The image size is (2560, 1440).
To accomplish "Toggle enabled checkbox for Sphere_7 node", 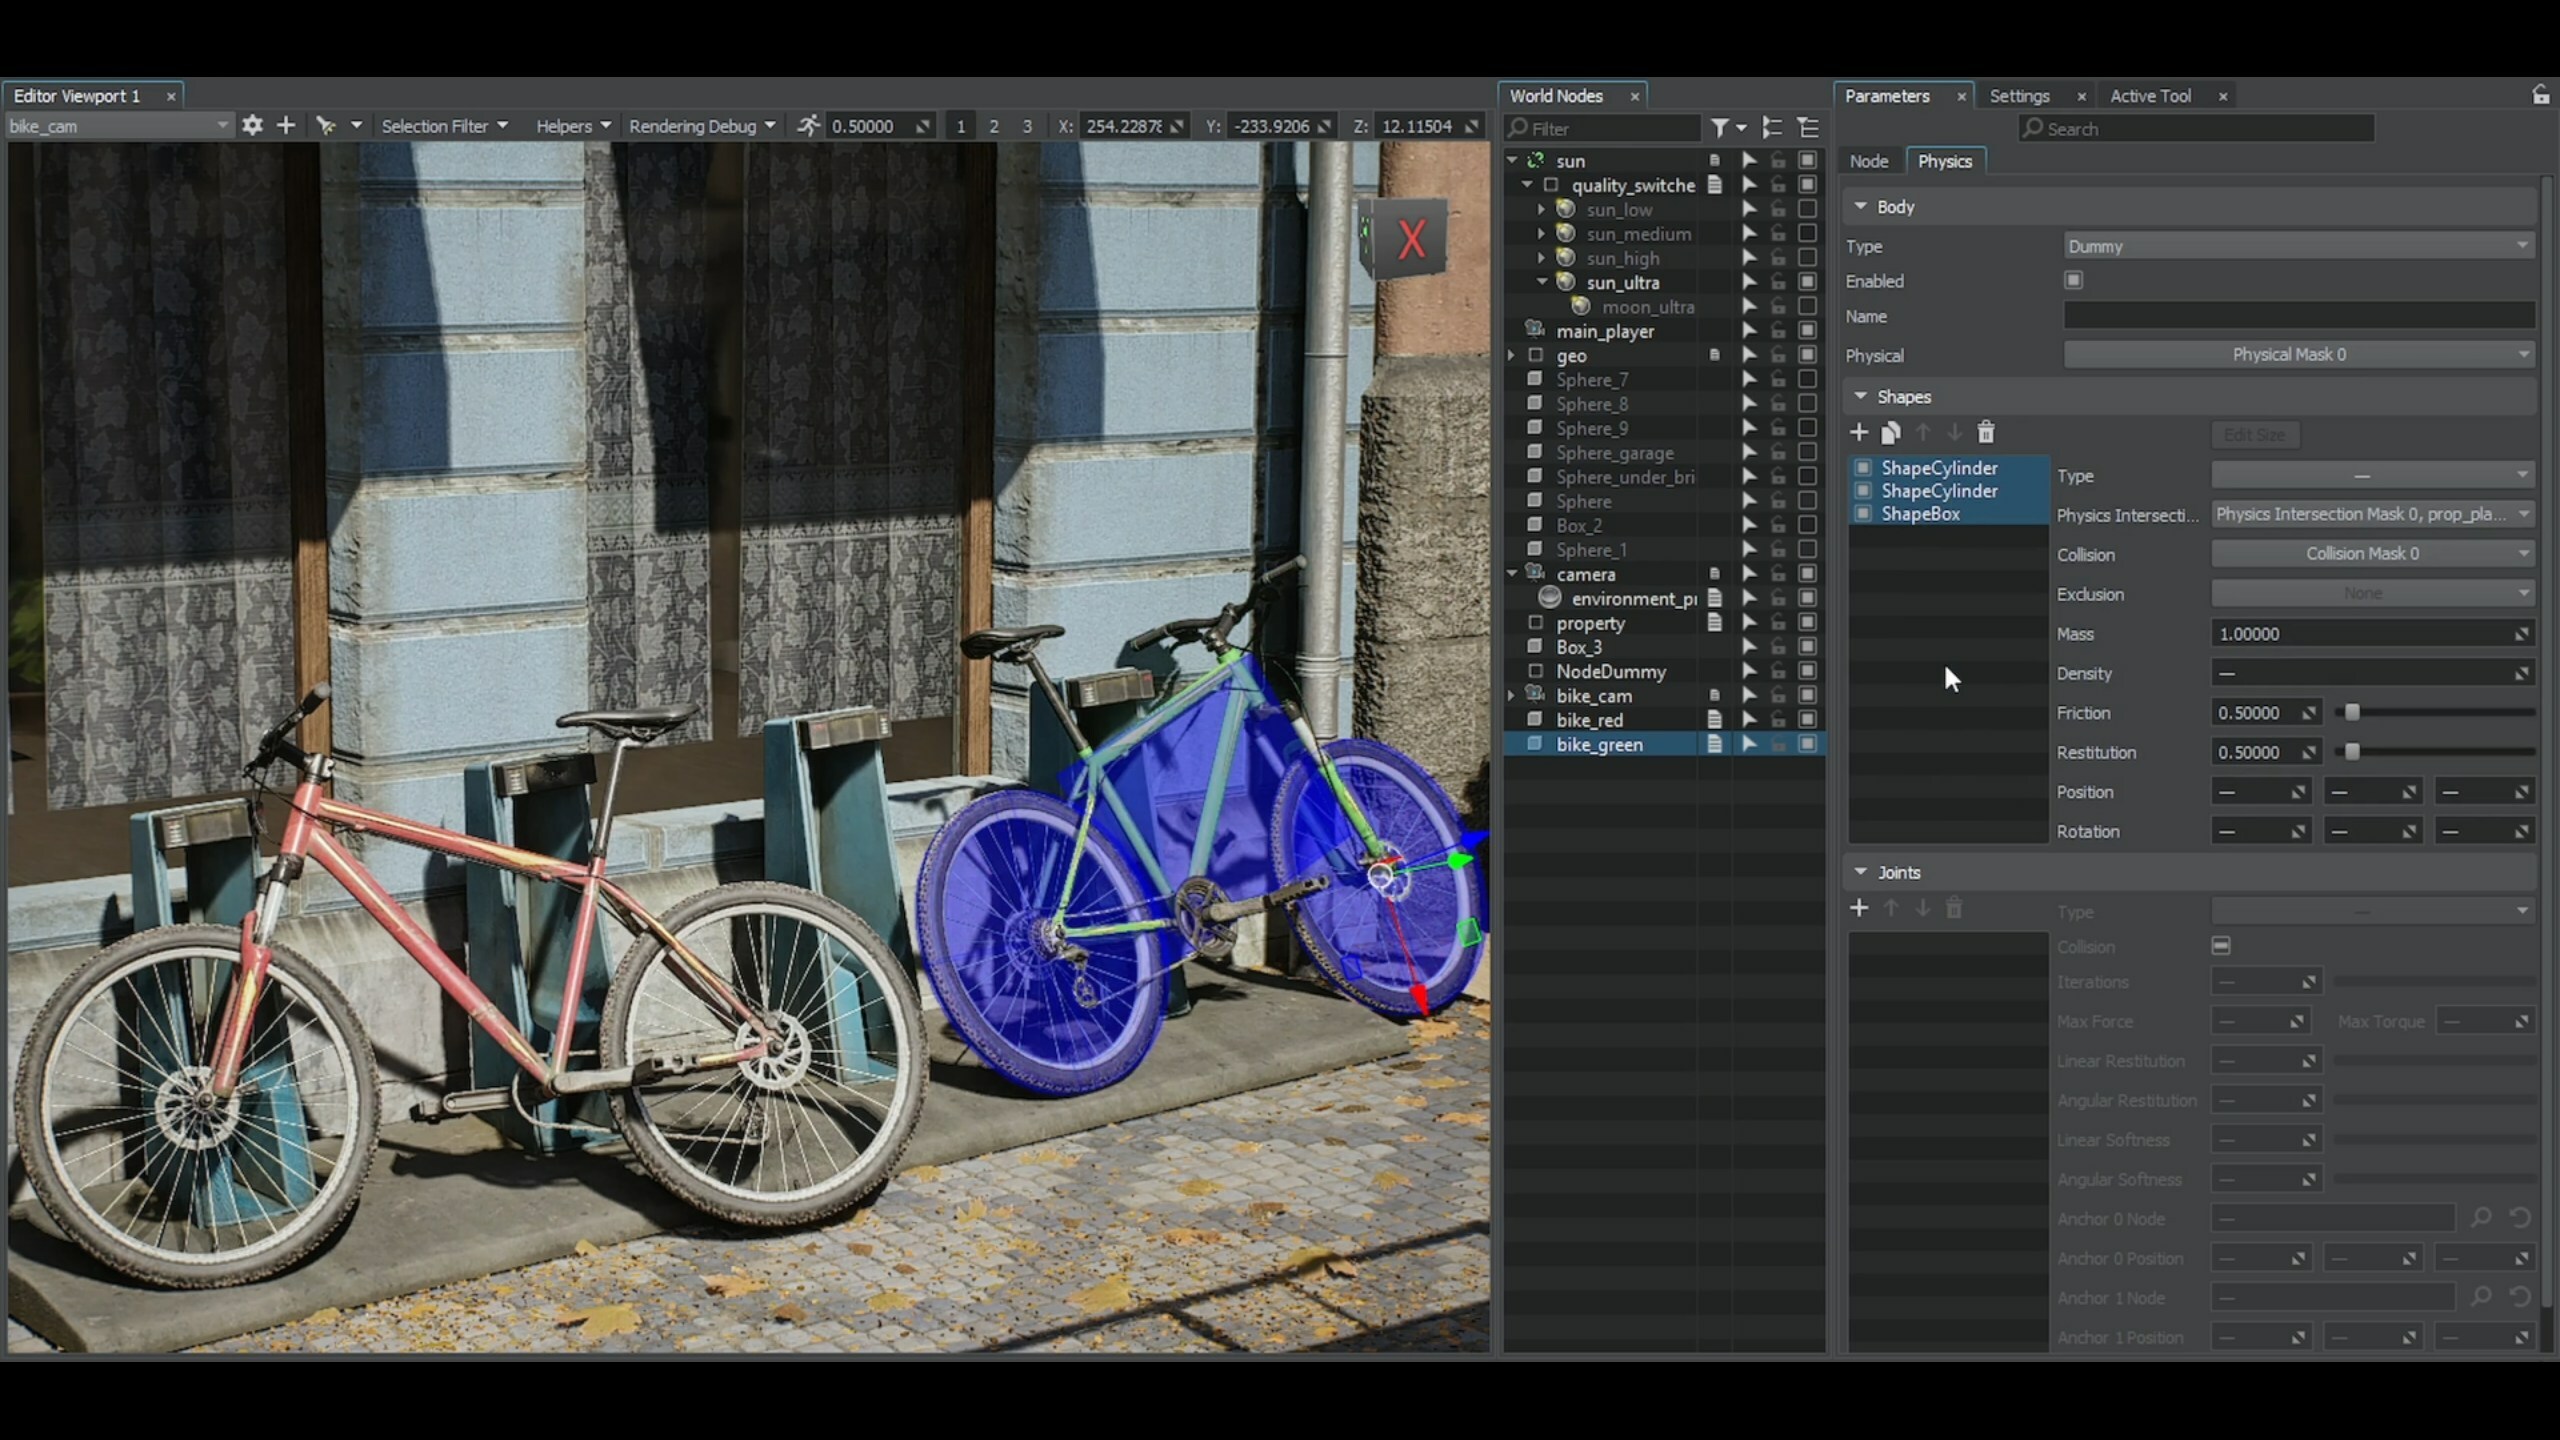I will 1807,380.
